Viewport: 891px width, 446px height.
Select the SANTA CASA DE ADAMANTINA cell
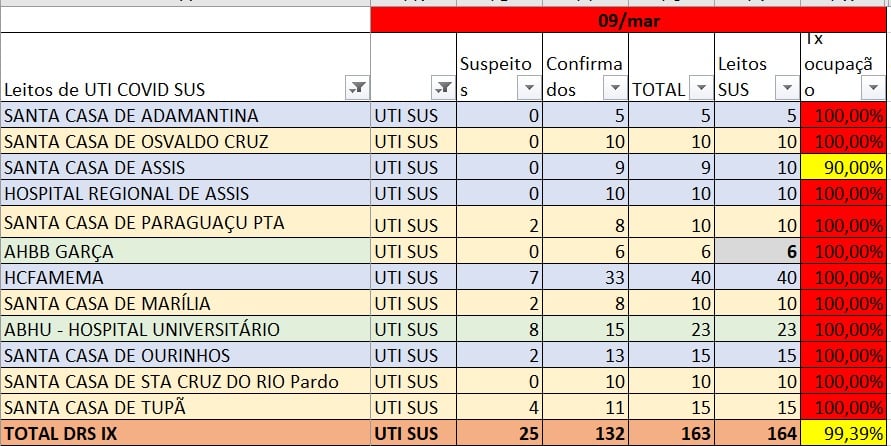(x=185, y=115)
